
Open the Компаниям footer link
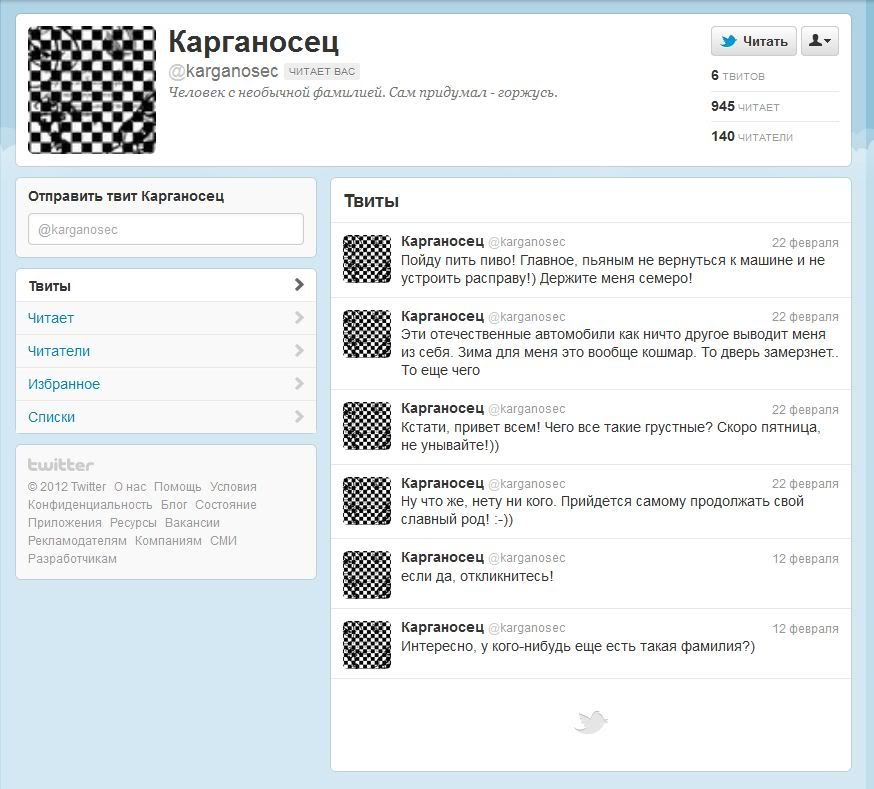168,540
